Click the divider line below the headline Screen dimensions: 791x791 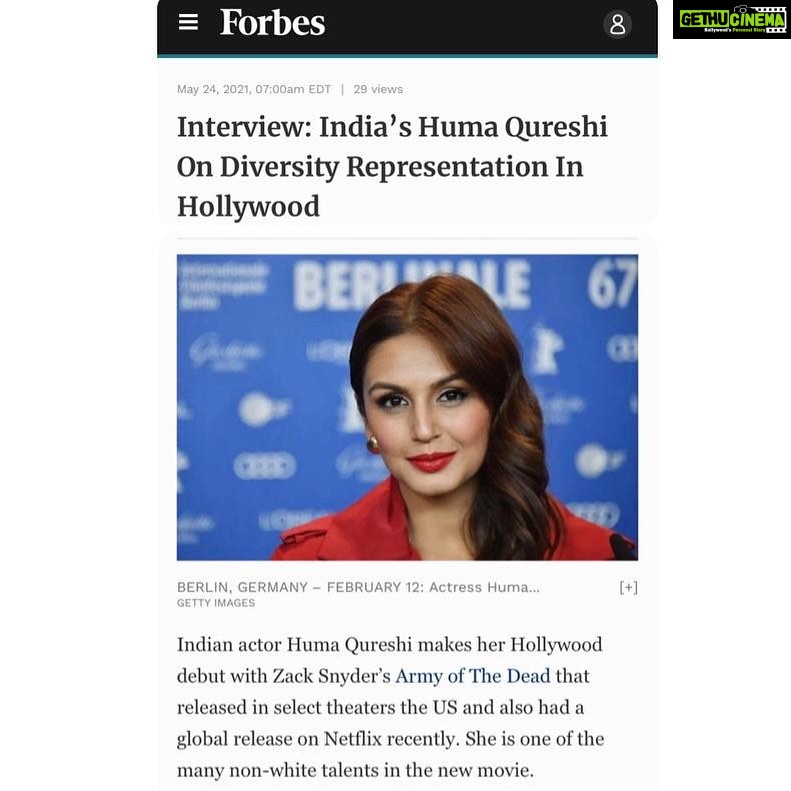407,237
